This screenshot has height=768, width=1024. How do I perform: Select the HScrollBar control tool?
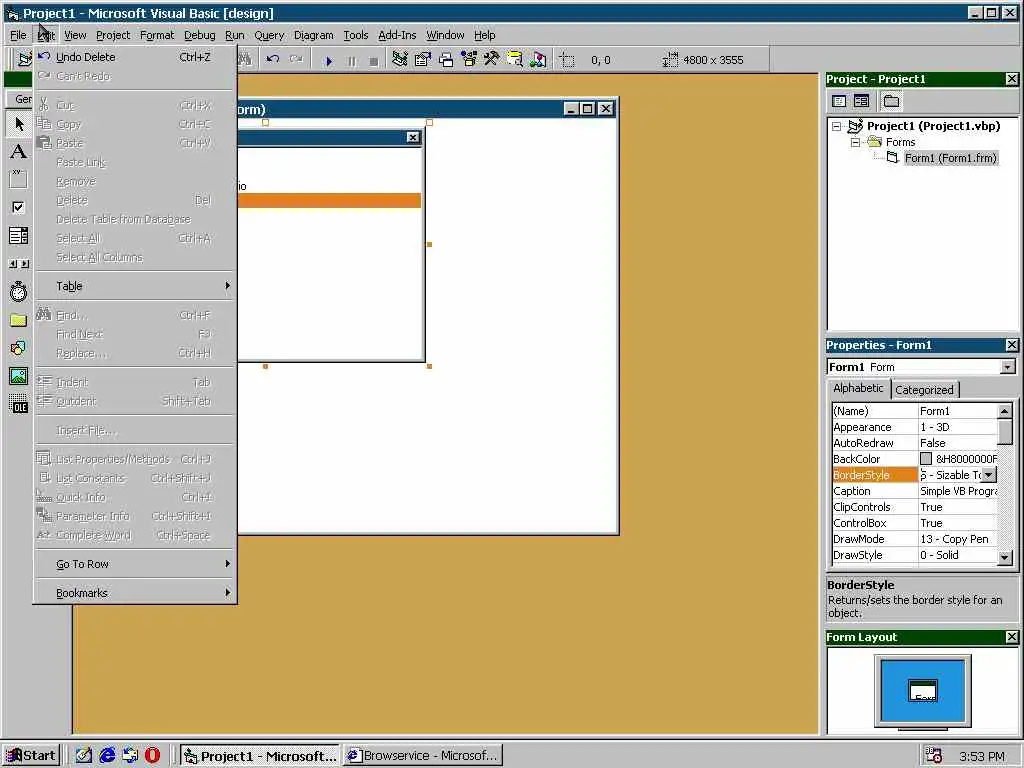(x=18, y=263)
